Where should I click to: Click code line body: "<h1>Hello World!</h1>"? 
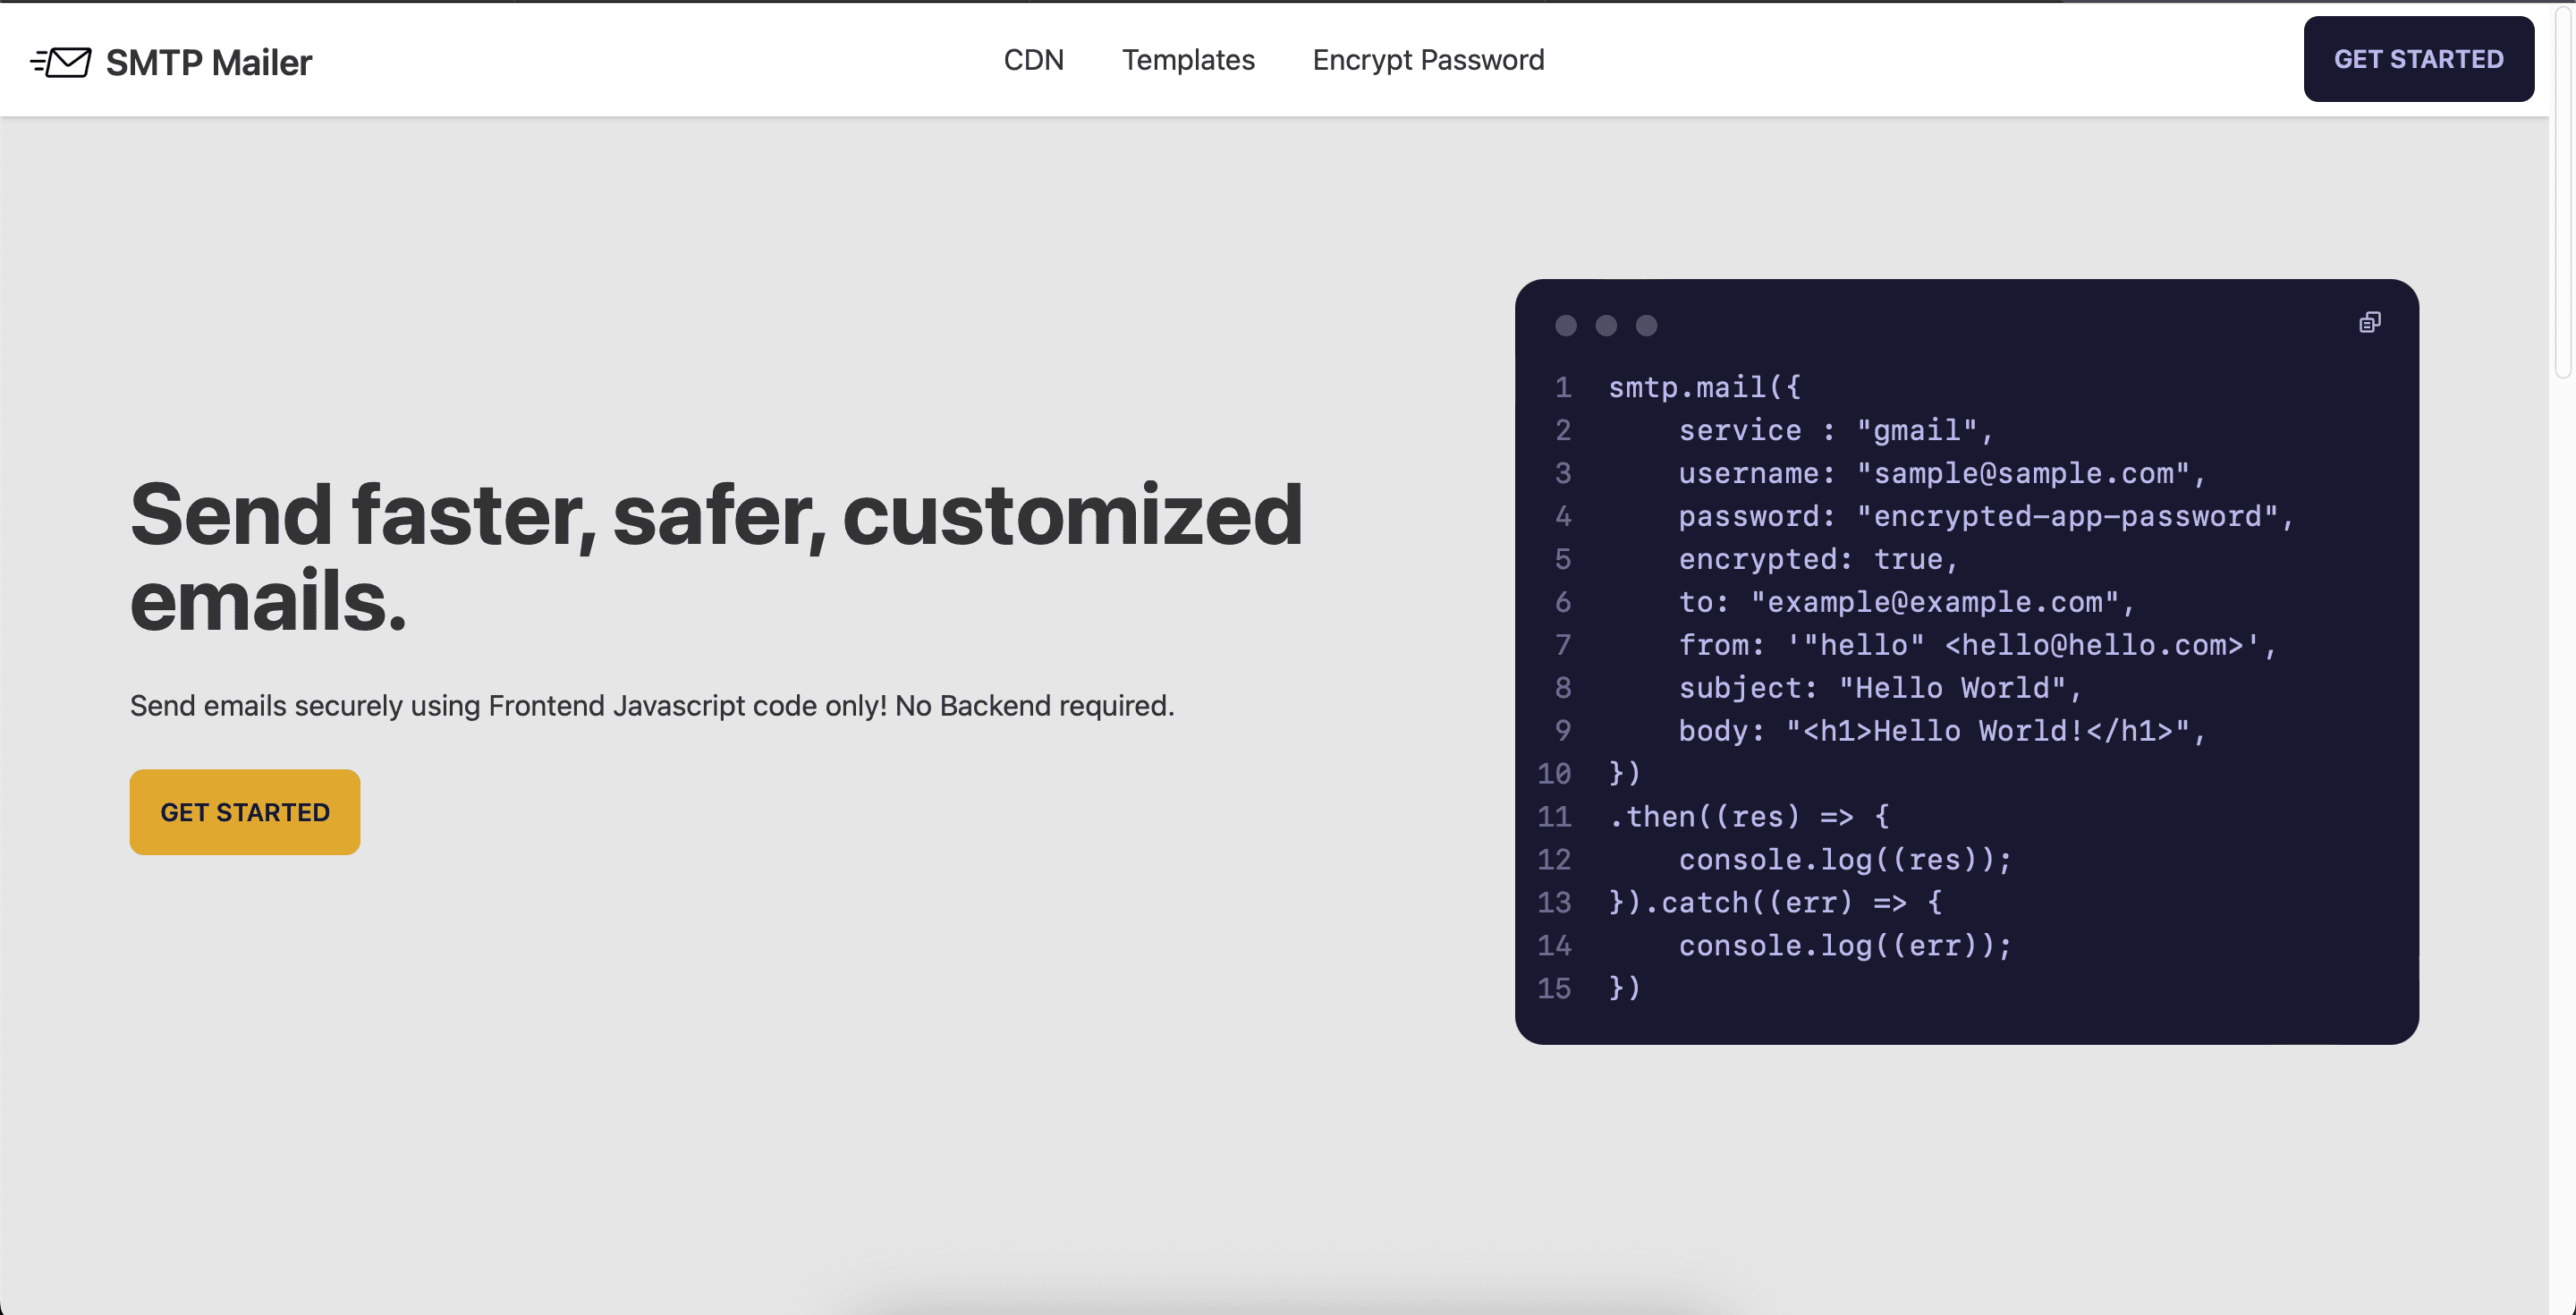[1942, 731]
